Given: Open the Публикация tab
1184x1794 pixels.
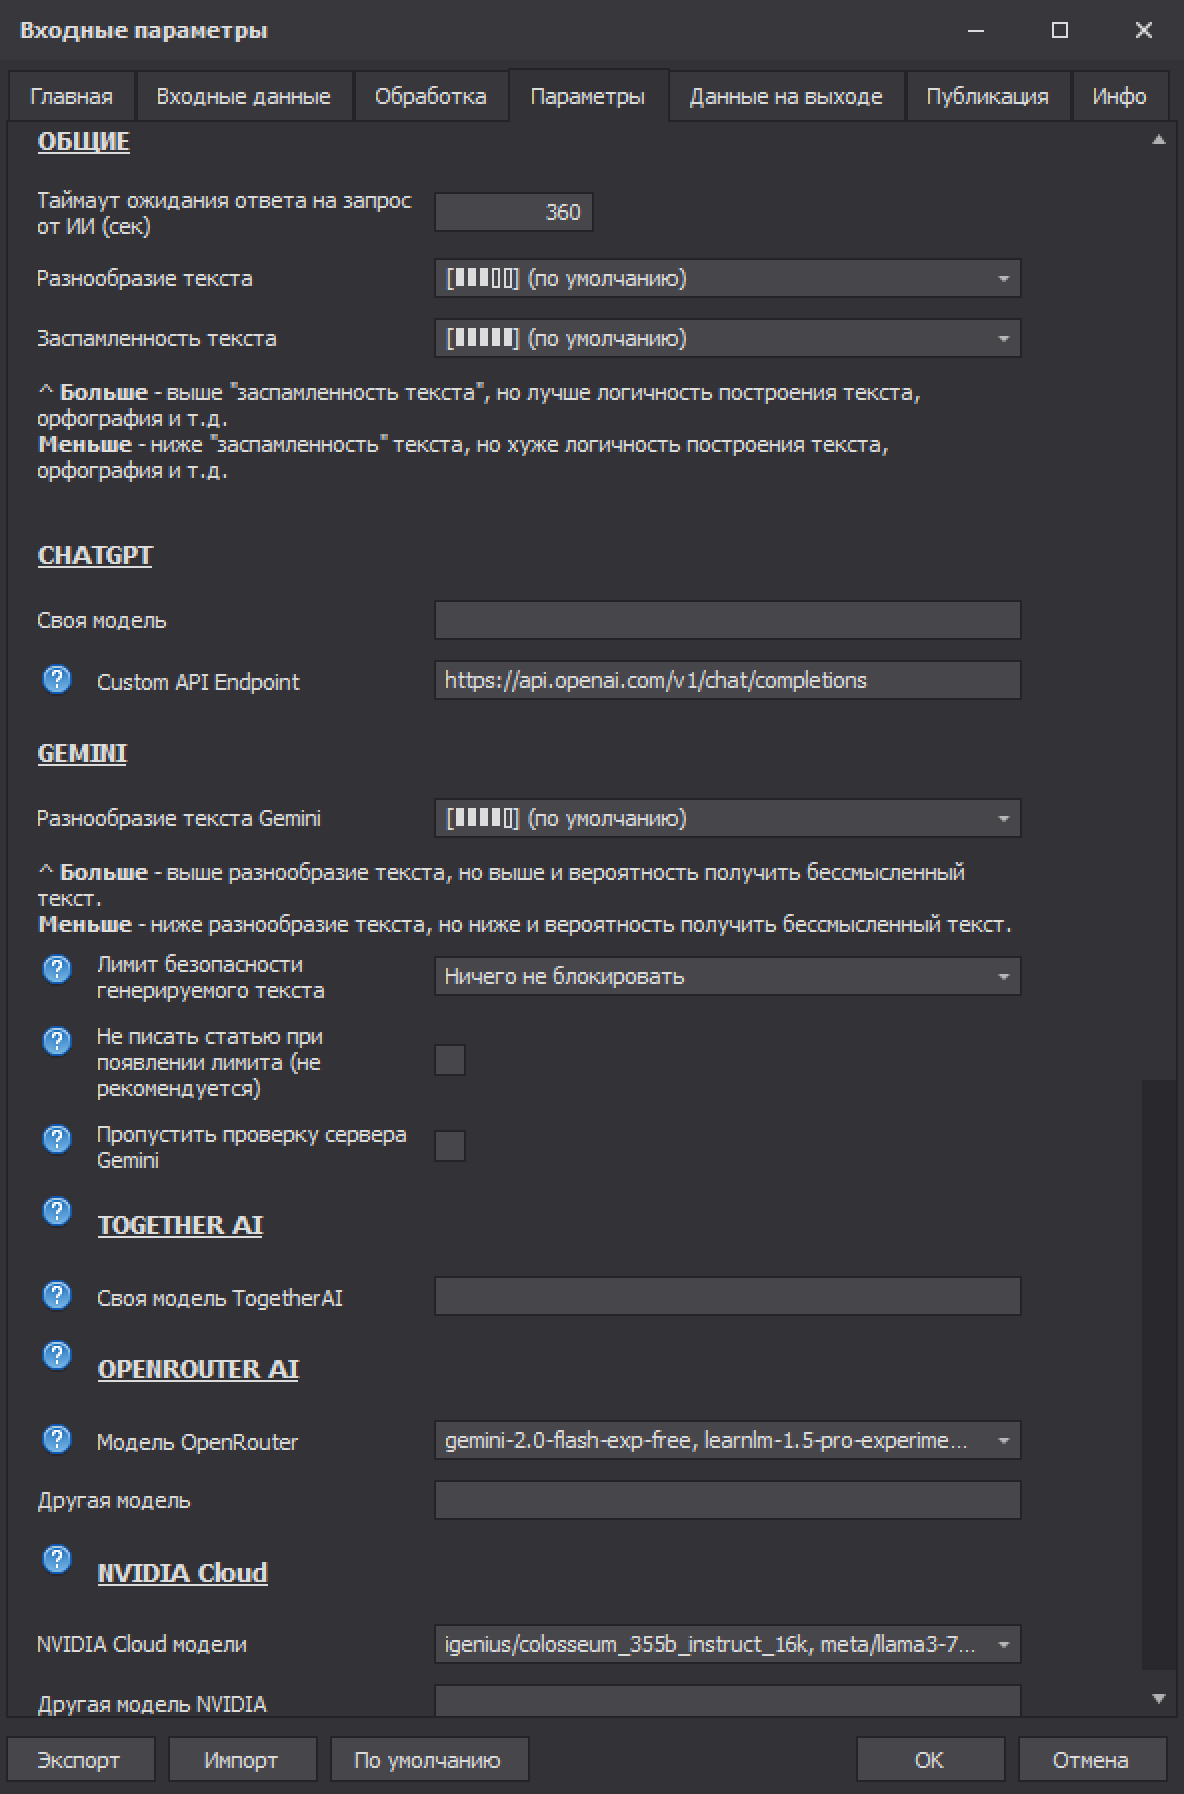Looking at the screenshot, I should point(987,97).
